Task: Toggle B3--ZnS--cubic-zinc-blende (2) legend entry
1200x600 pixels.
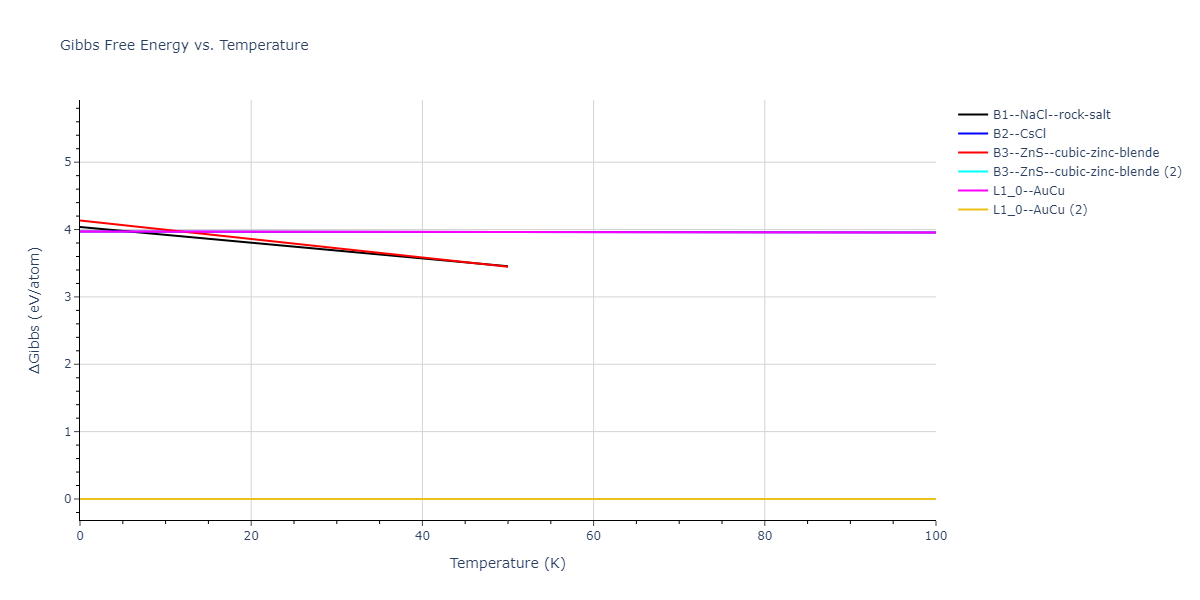Action: [1087, 172]
